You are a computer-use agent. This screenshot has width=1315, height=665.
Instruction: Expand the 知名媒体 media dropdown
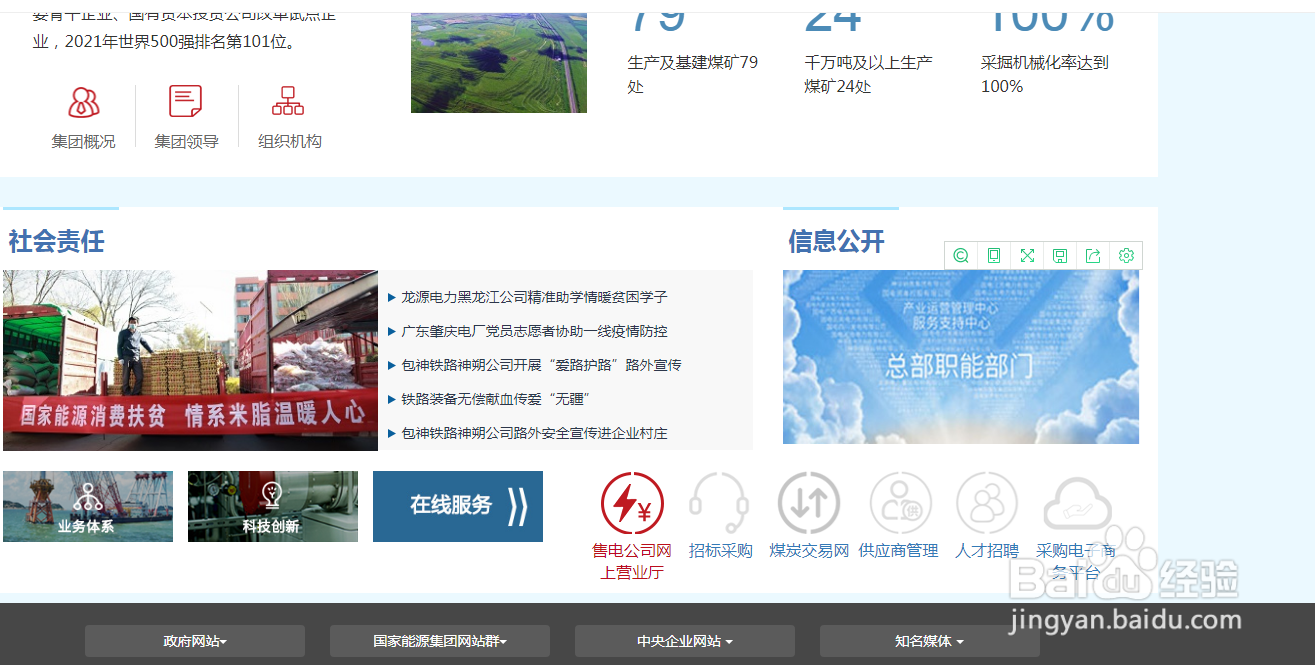(928, 641)
